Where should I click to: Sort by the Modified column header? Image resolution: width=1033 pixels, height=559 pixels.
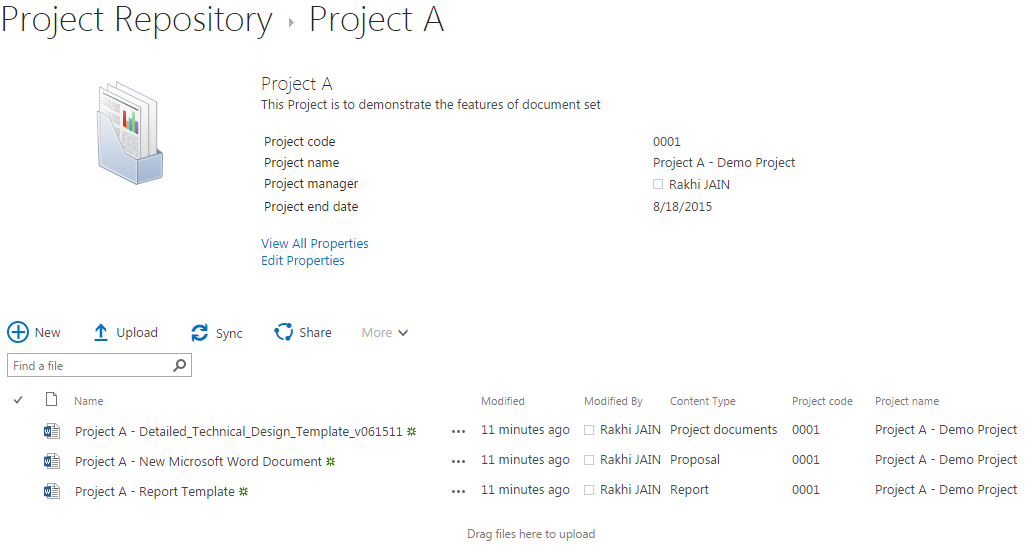(x=503, y=401)
